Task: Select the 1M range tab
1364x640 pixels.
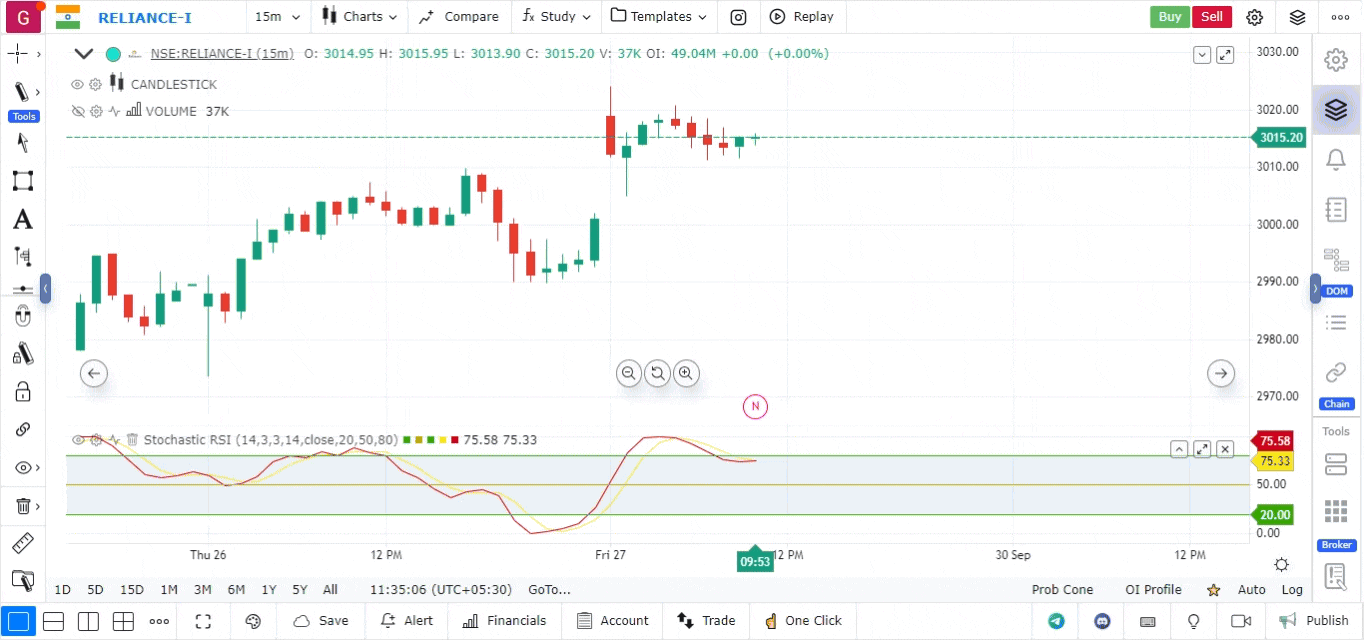Action: click(x=169, y=590)
